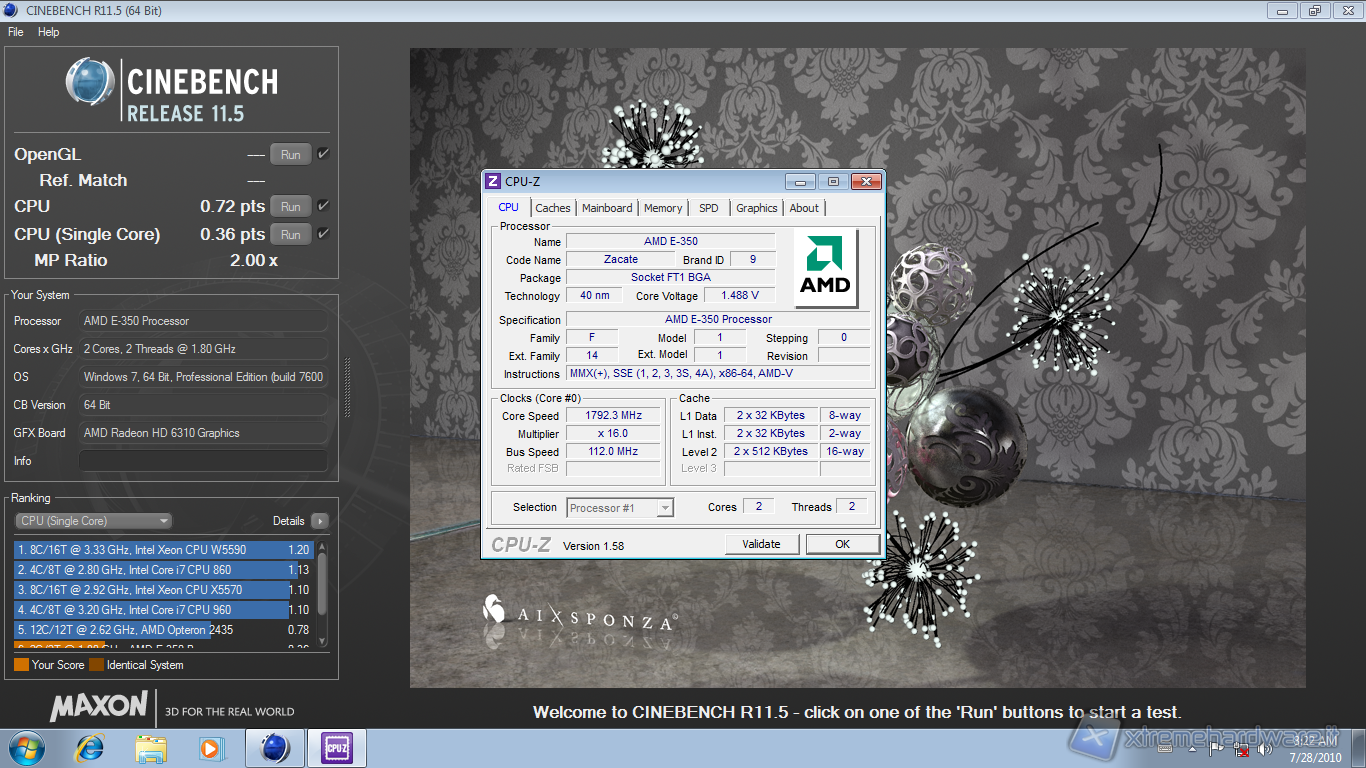Open Windows Explorer folder icon

coord(151,747)
